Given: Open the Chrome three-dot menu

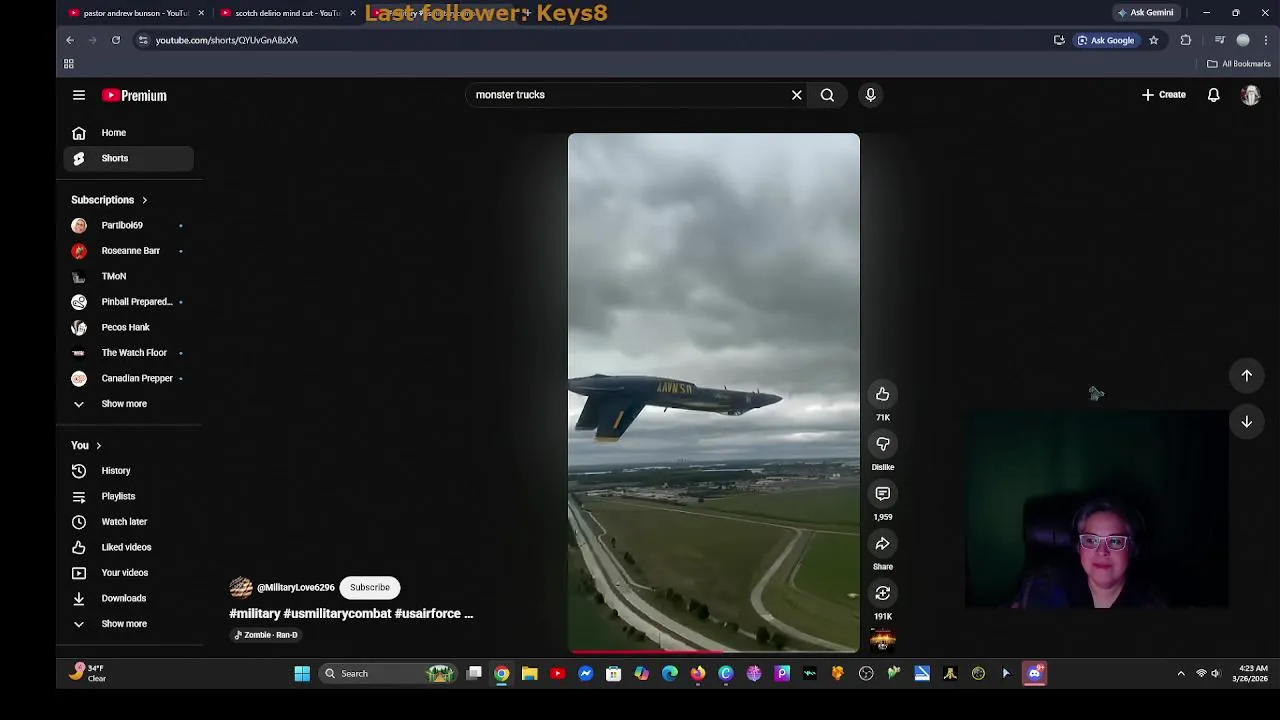Looking at the screenshot, I should pyautogui.click(x=1266, y=40).
